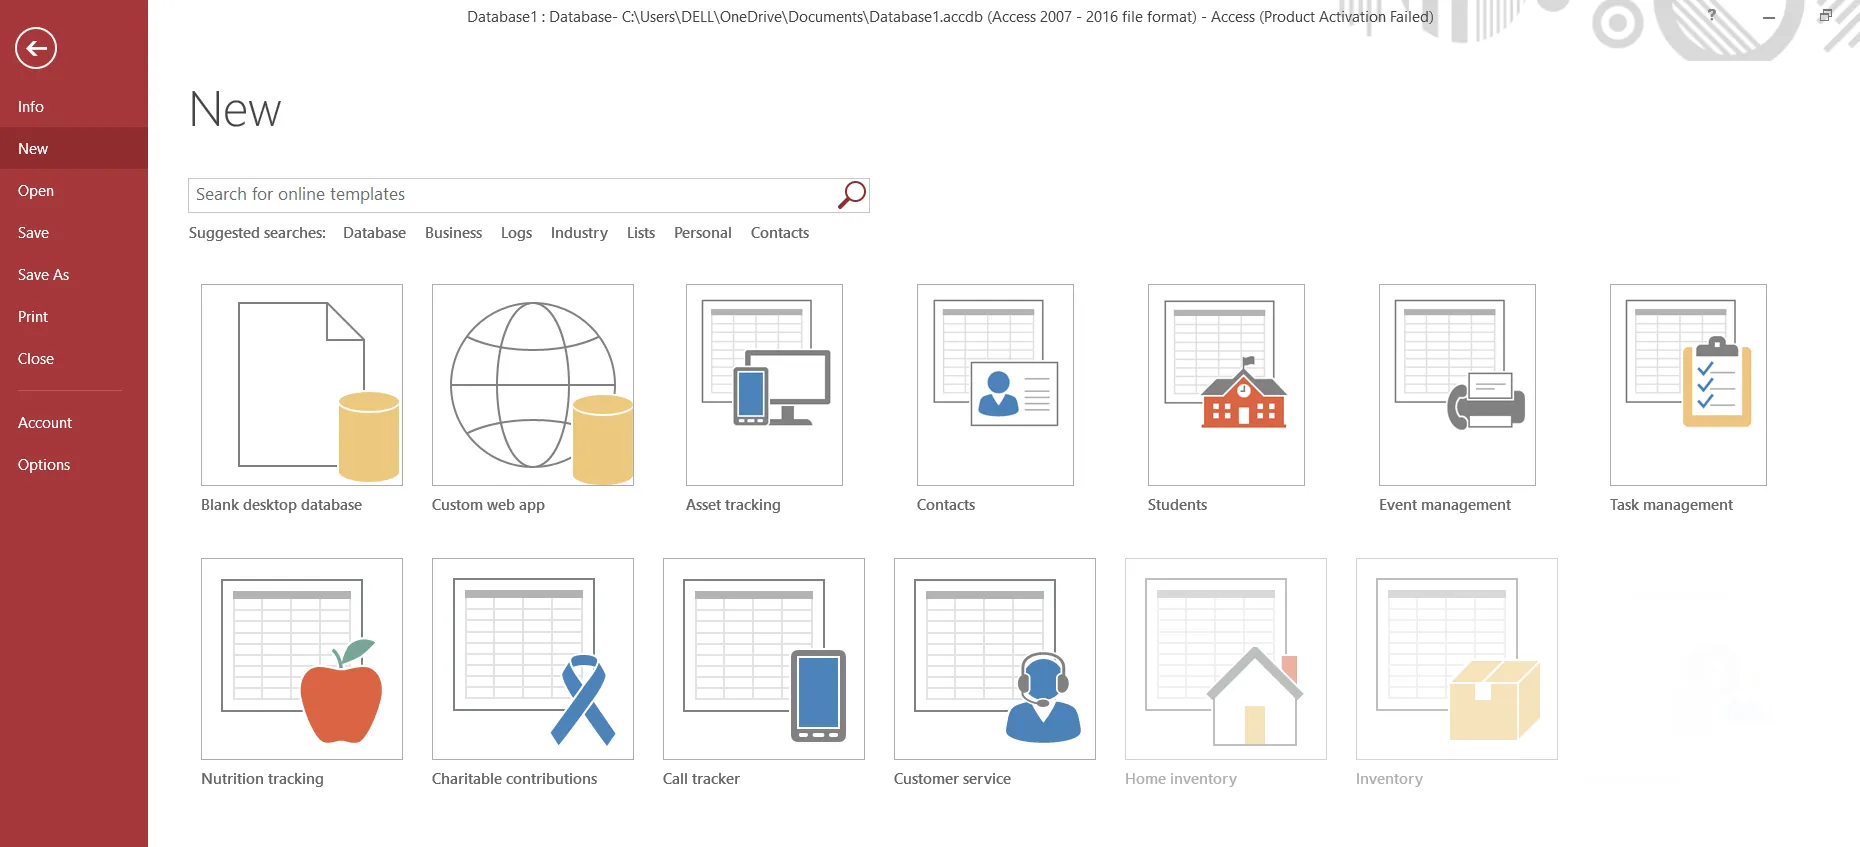Open the Info menu item
The width and height of the screenshot is (1860, 847).
coord(31,107)
